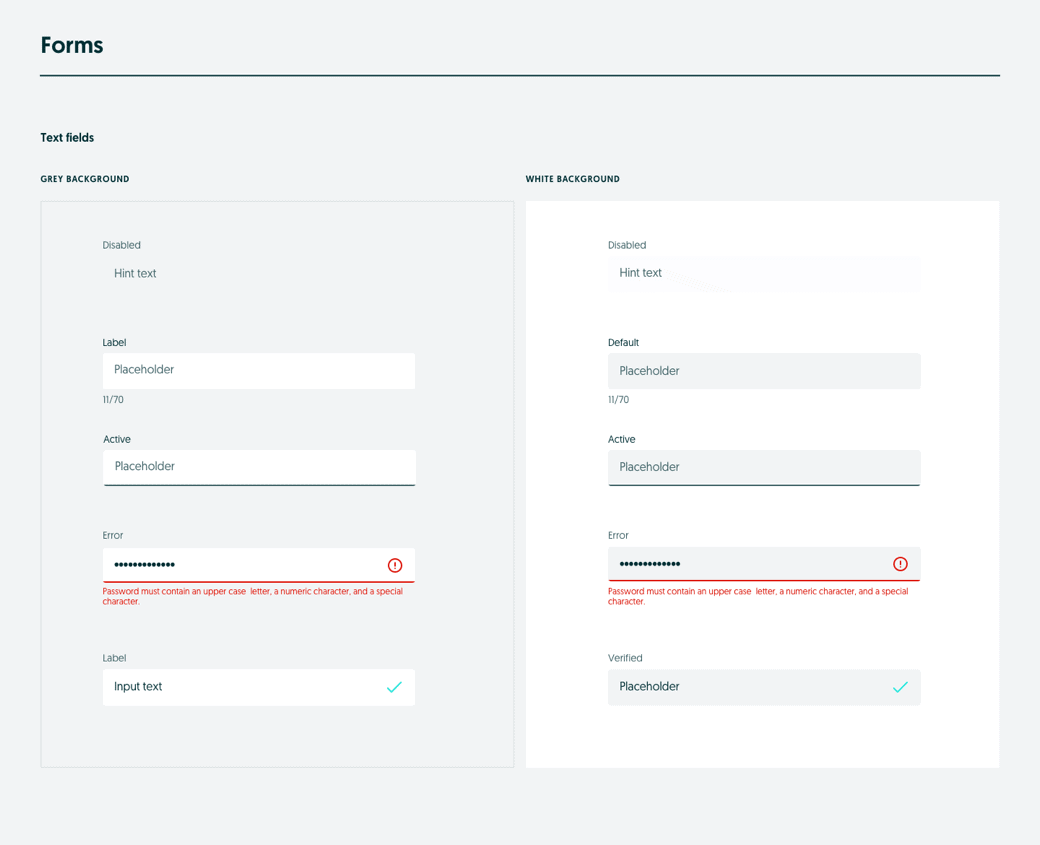Select the Active Placeholder field in the white panel
Screen dimensions: 1040x845
763,467
